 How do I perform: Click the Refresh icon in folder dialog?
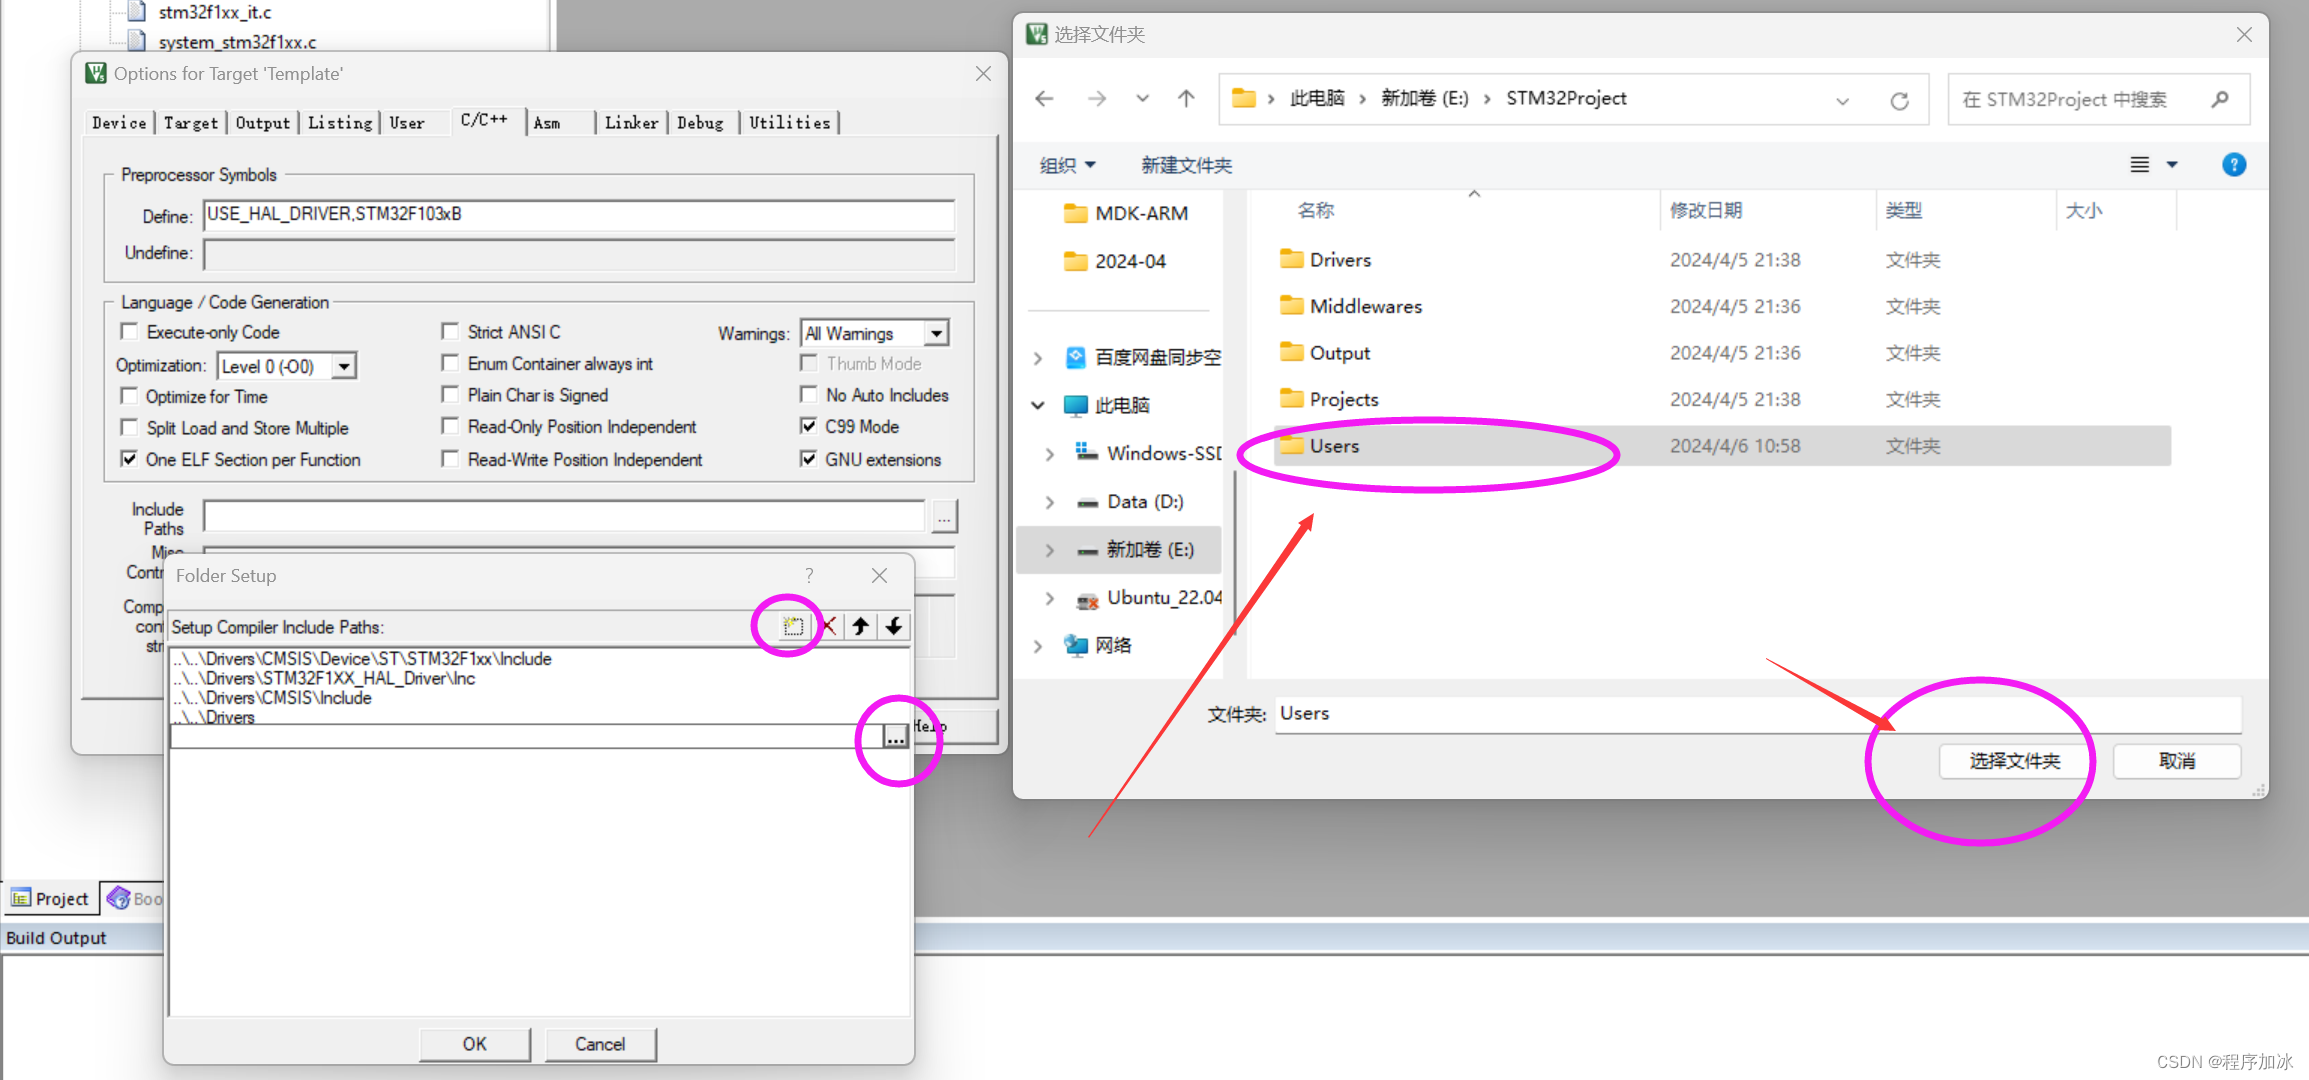pyautogui.click(x=1899, y=100)
